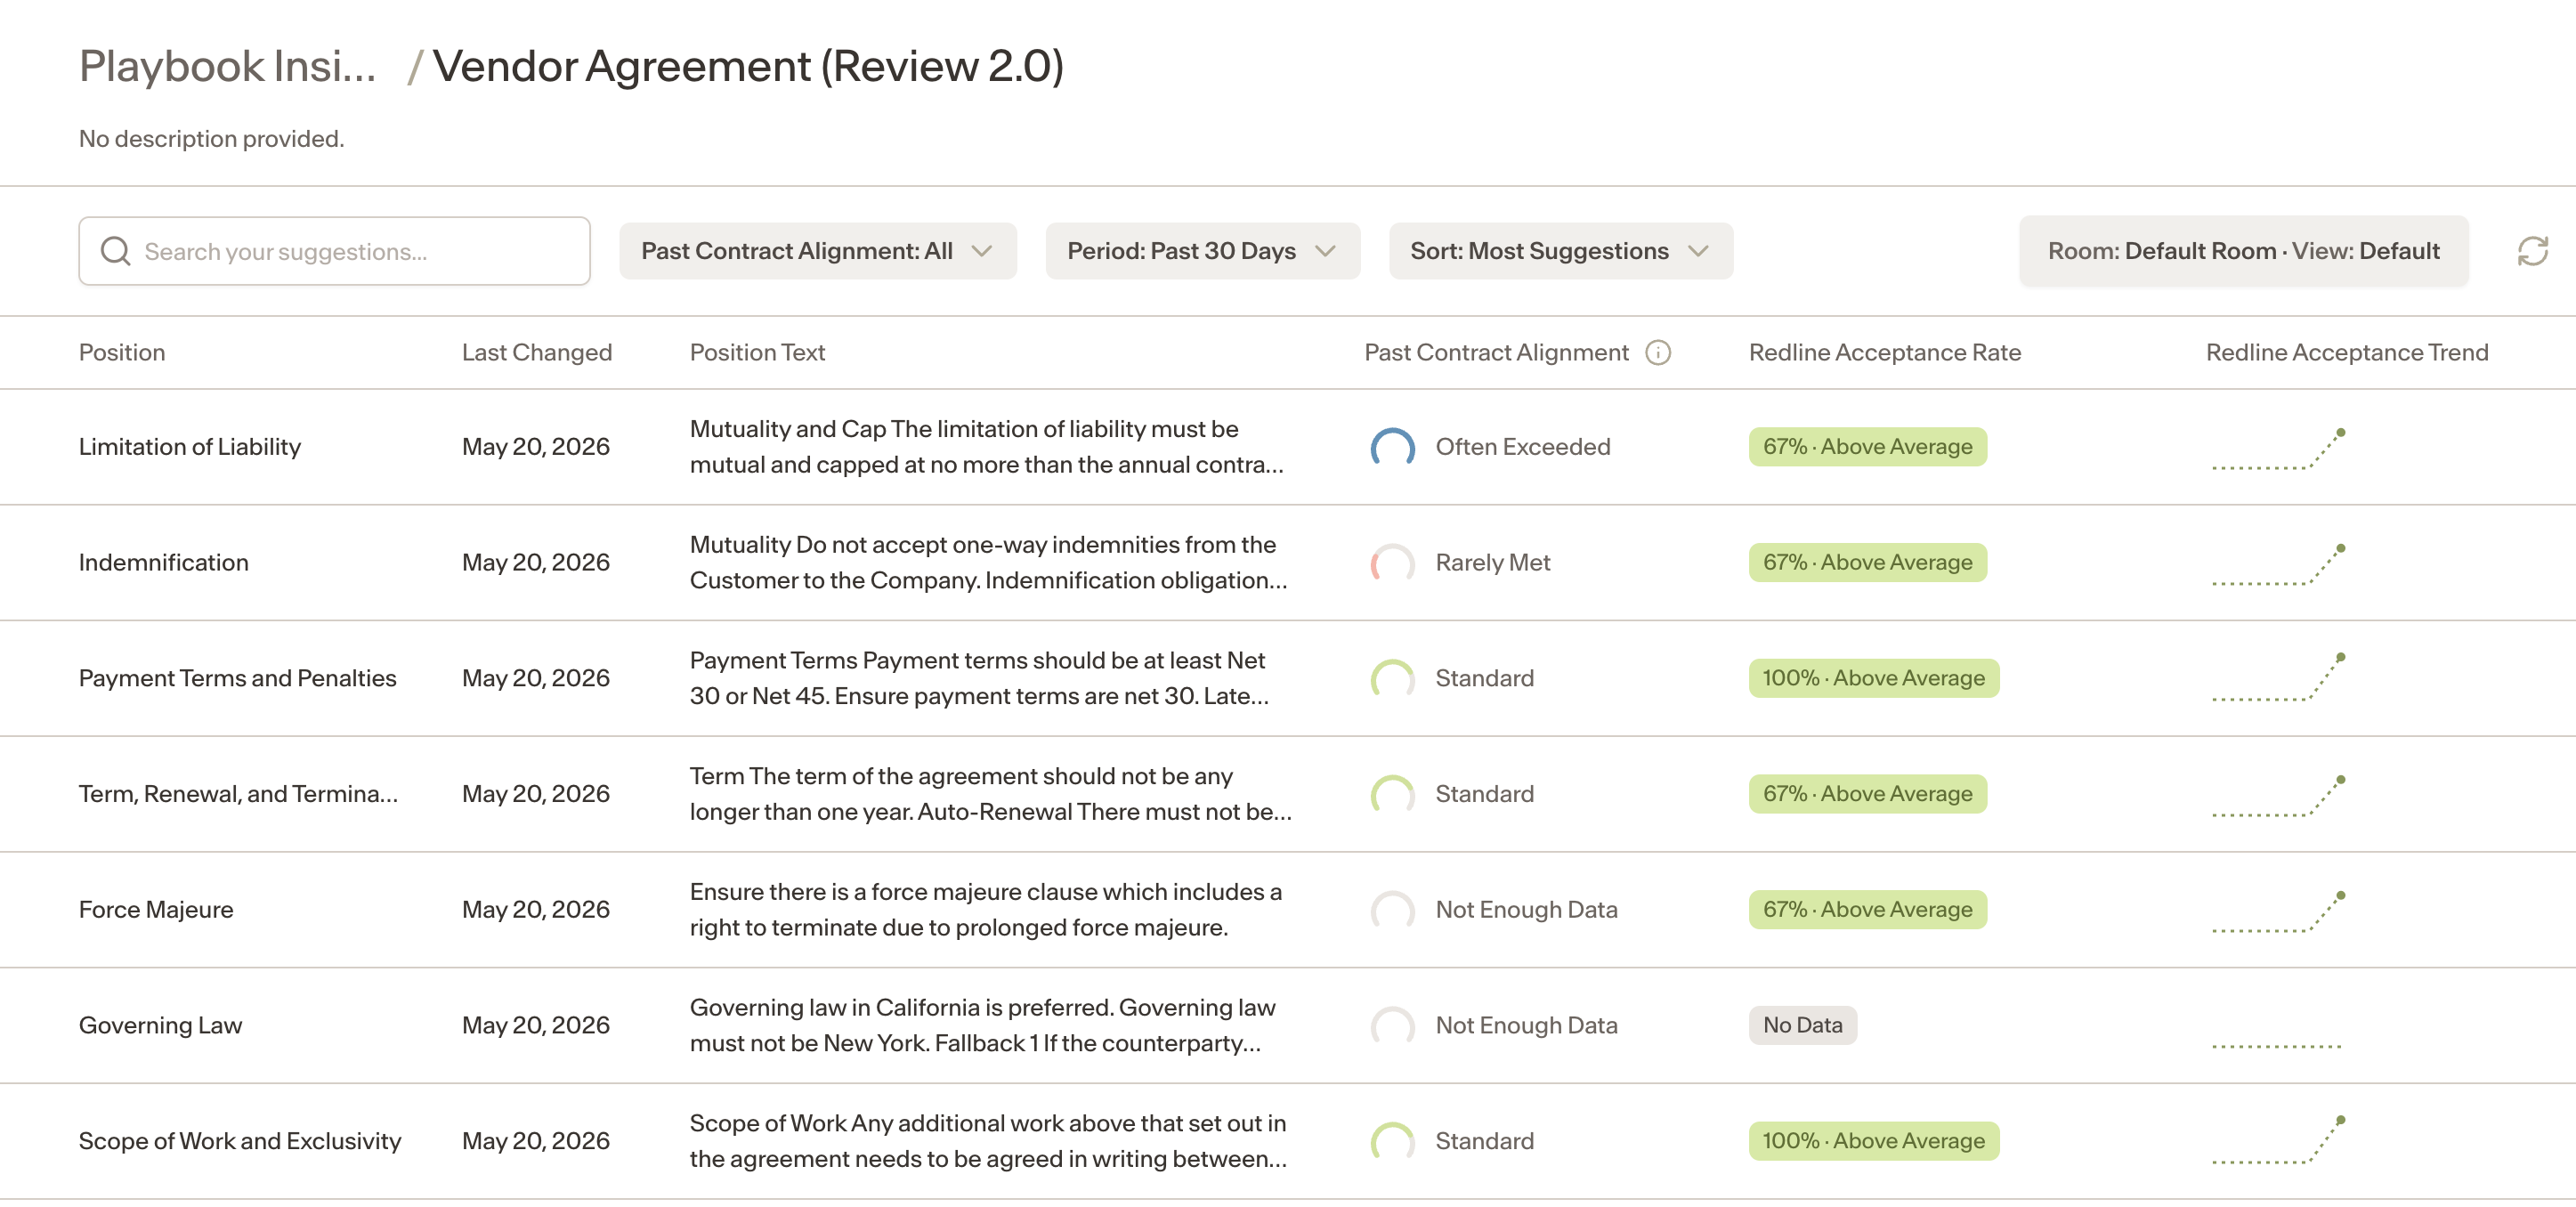This screenshot has width=2576, height=1207.
Task: Click the Redline Acceptance Trend header
Action: click(x=2346, y=353)
